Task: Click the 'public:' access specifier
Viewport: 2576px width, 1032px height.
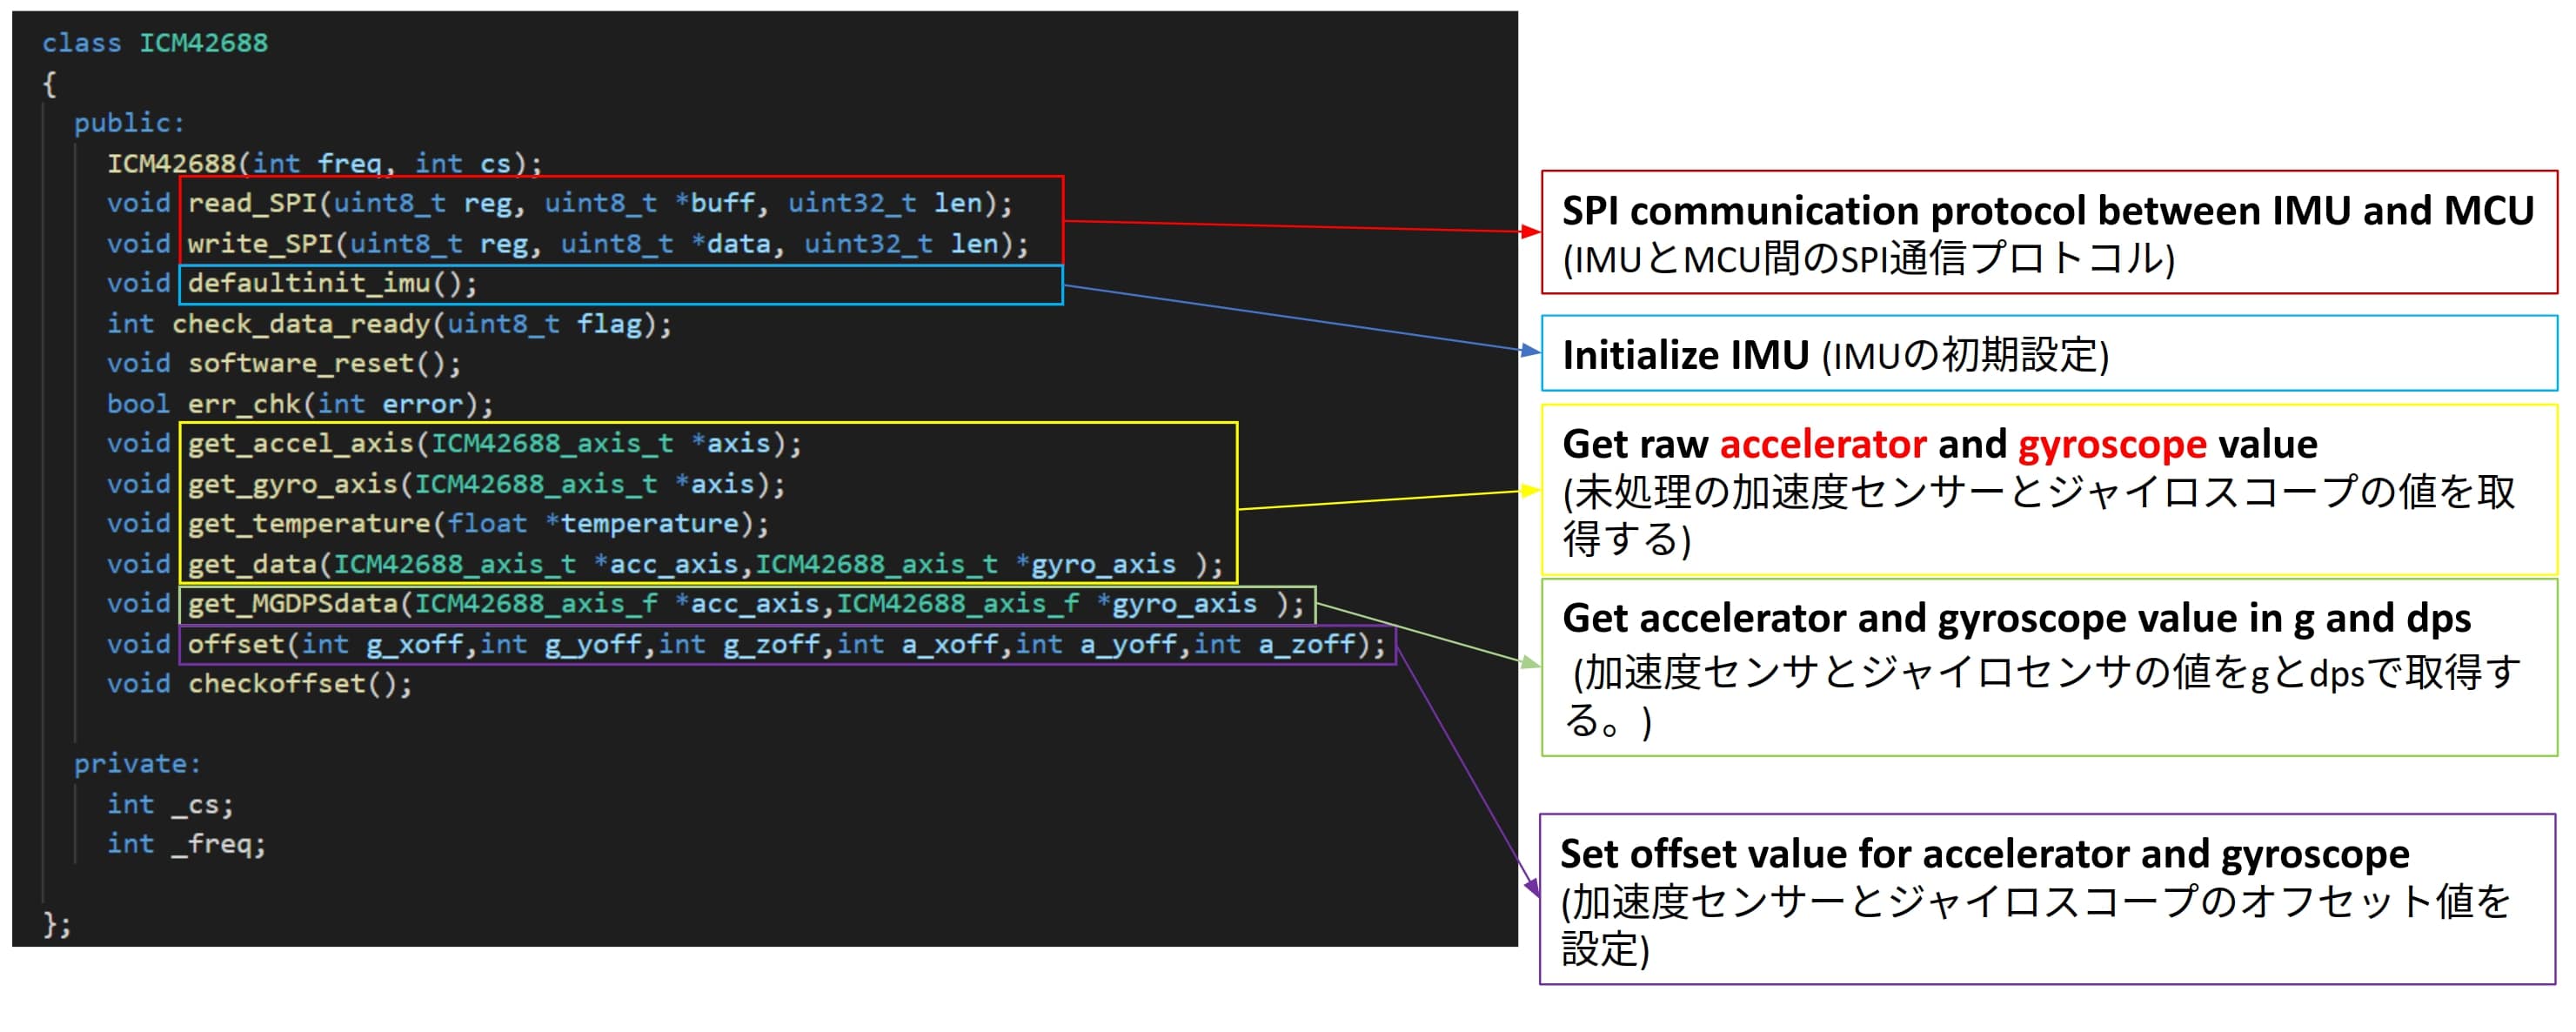Action: pos(129,123)
